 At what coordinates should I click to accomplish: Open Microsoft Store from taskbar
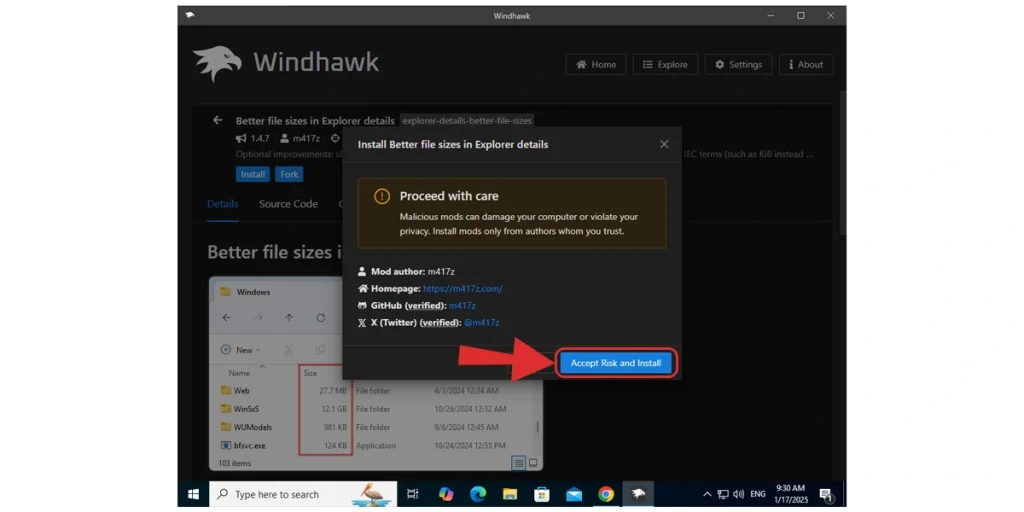[542, 494]
